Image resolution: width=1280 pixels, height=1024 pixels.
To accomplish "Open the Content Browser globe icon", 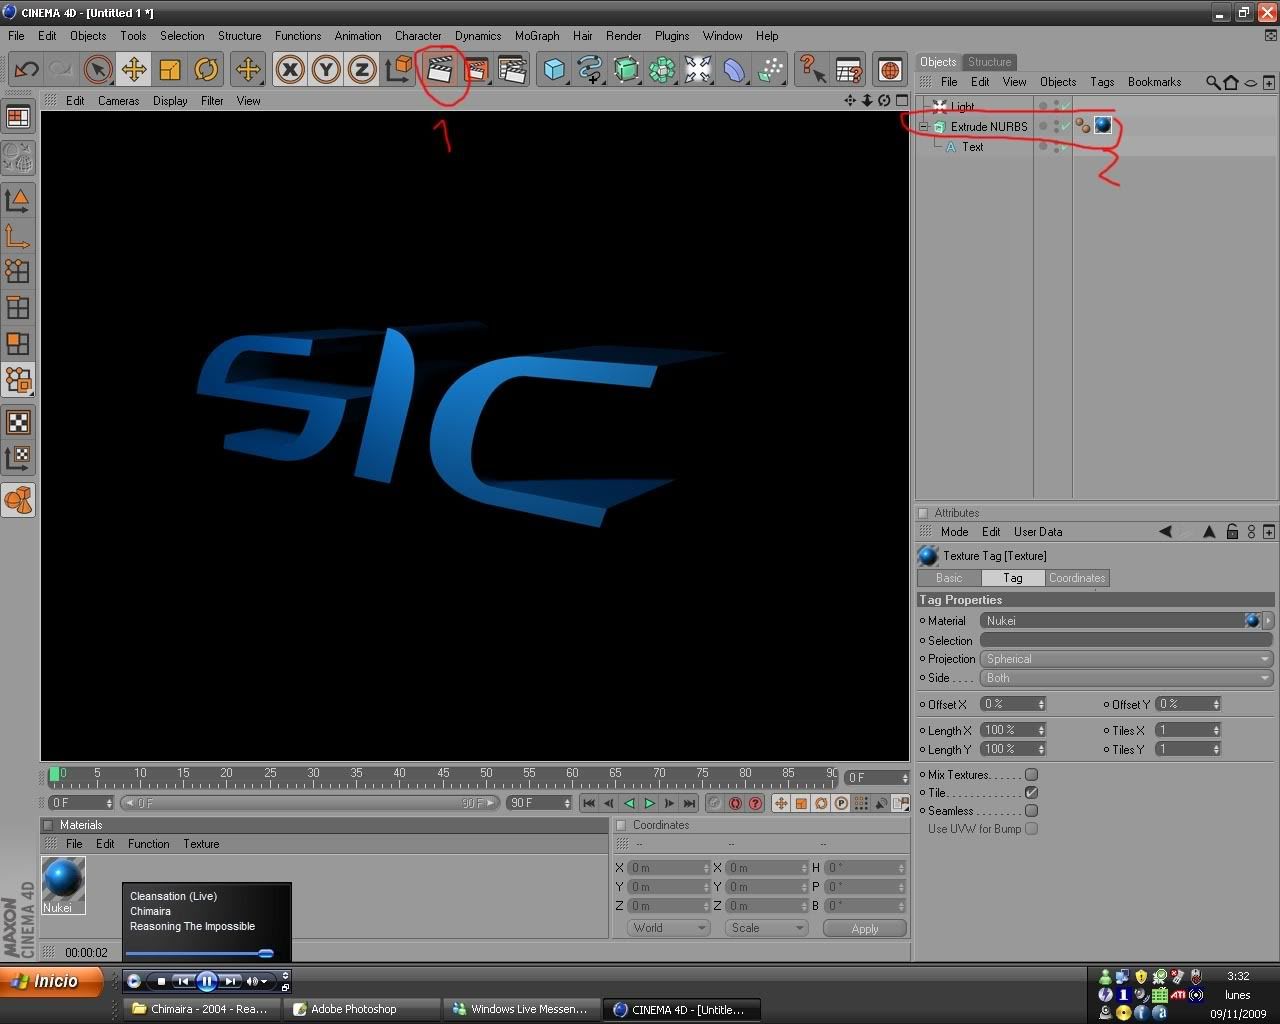I will (890, 69).
